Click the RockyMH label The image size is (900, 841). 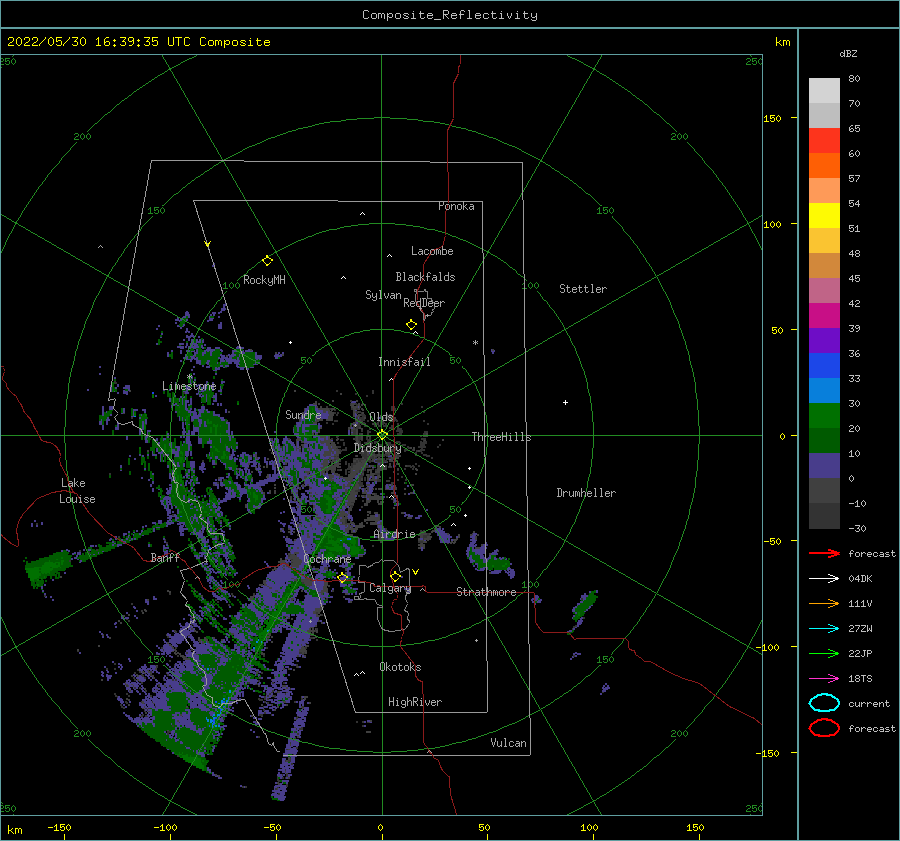(x=264, y=280)
